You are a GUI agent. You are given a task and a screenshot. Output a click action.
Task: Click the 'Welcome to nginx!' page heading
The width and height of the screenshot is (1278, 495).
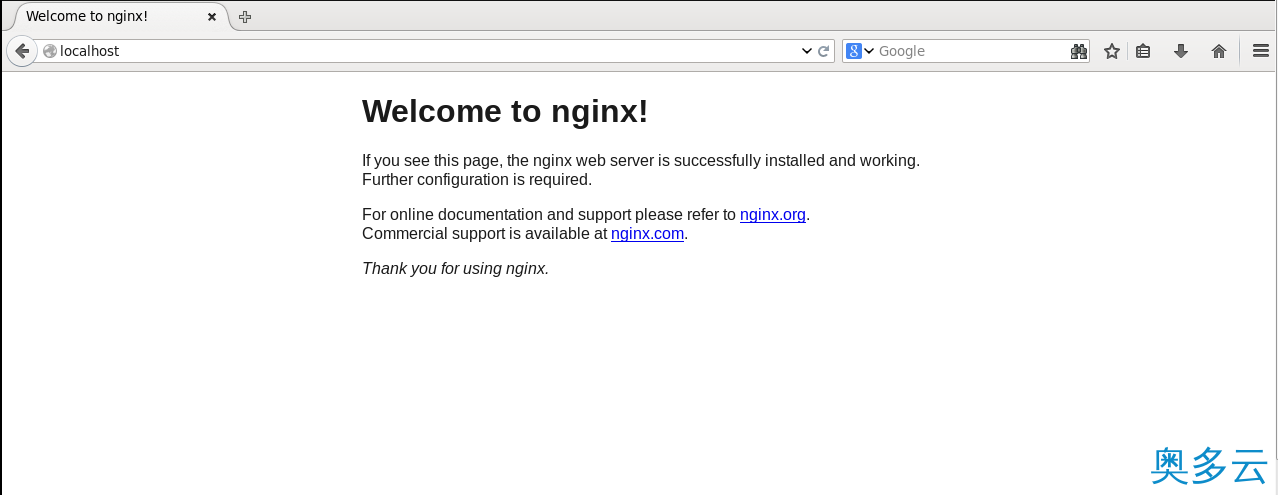[x=504, y=111]
